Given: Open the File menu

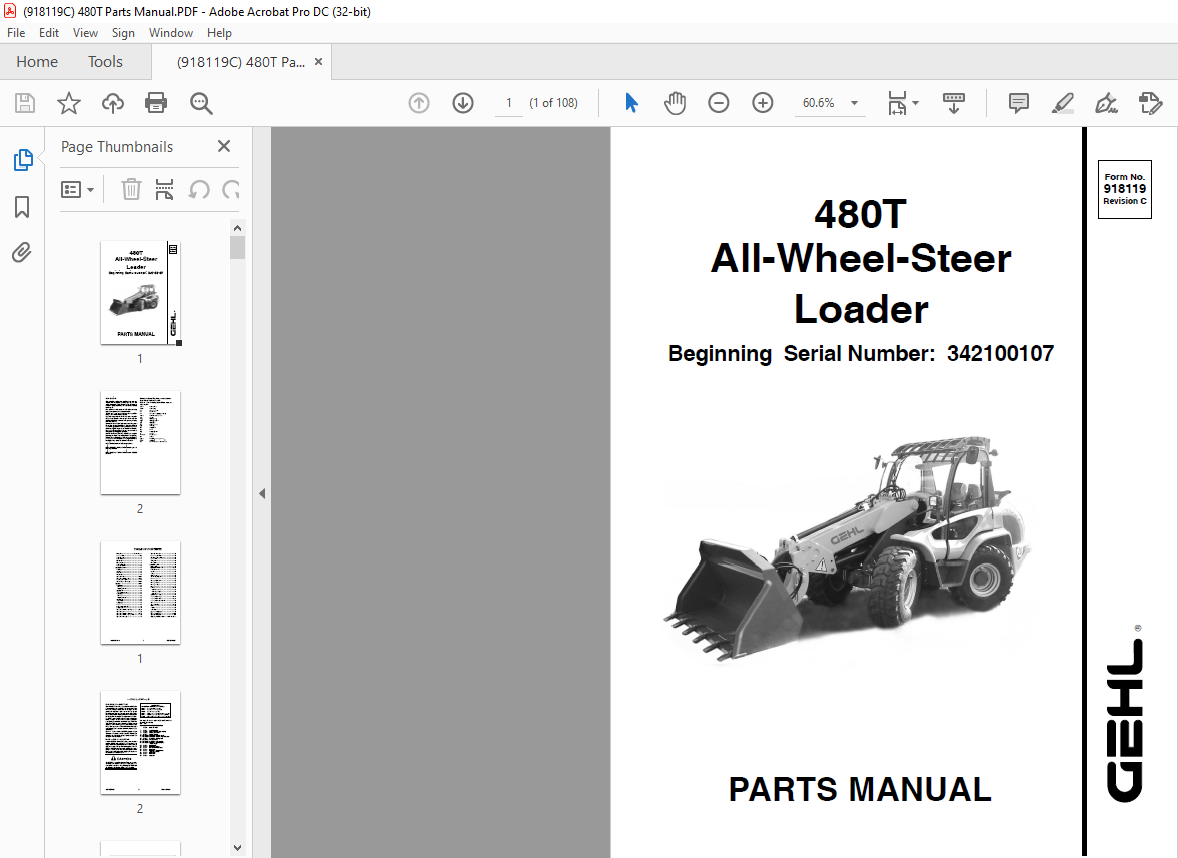Looking at the screenshot, I should [x=16, y=33].
